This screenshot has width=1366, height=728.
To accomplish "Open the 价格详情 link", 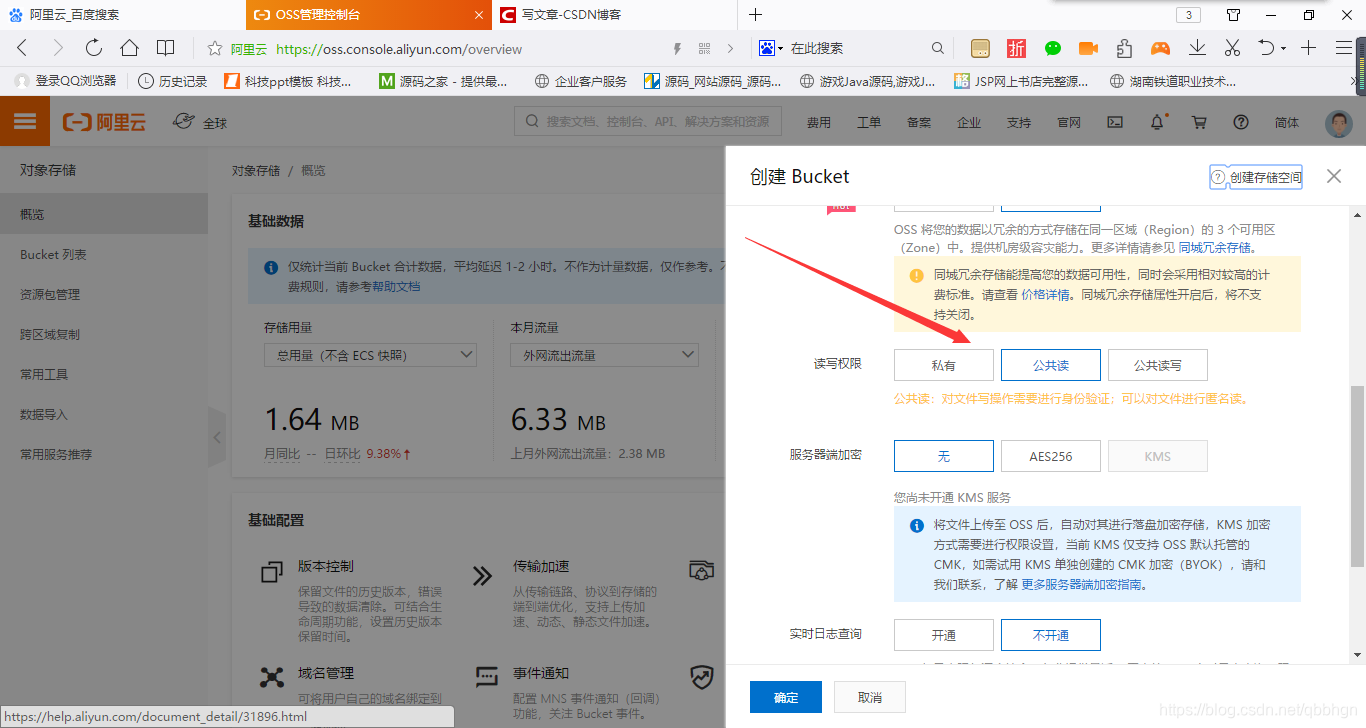I will [1045, 294].
